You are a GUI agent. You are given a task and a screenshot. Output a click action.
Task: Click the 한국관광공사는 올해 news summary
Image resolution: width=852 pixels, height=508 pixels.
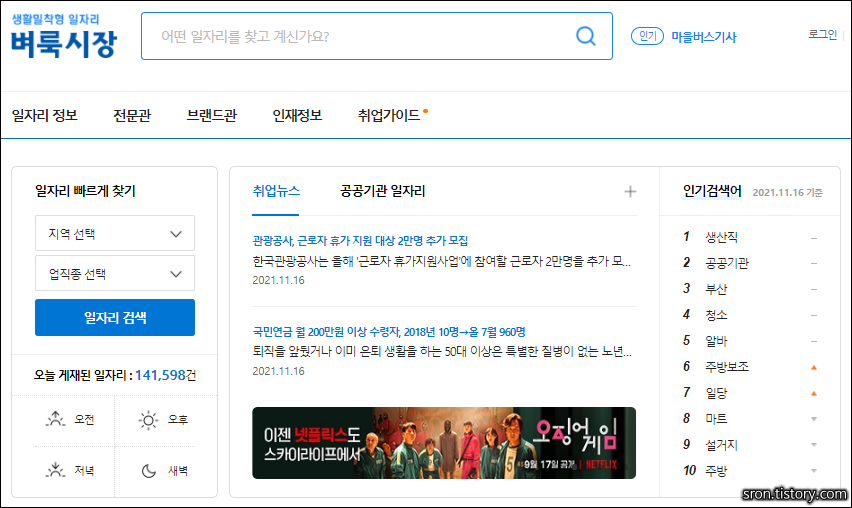[x=441, y=261]
